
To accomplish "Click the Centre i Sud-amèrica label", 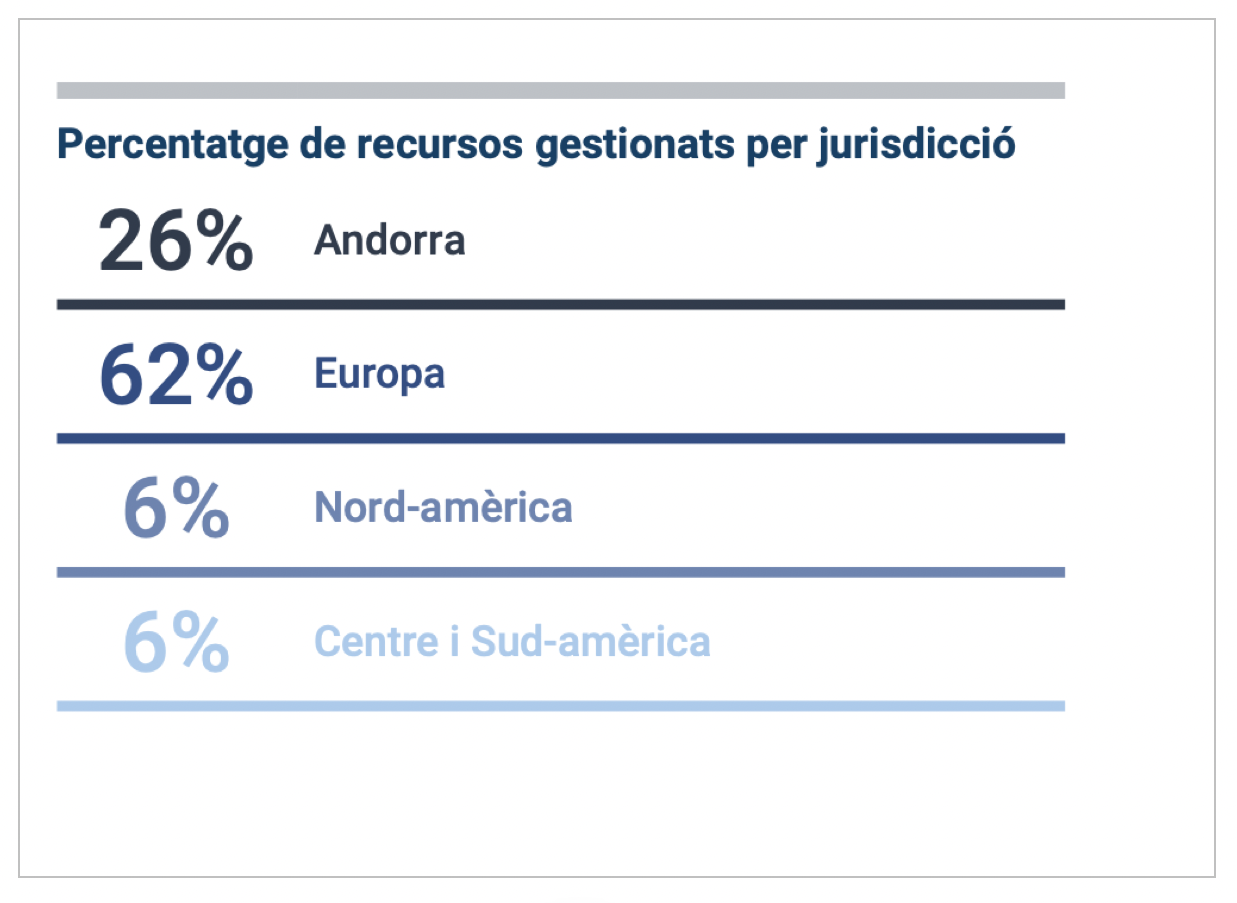I will click(x=512, y=642).
